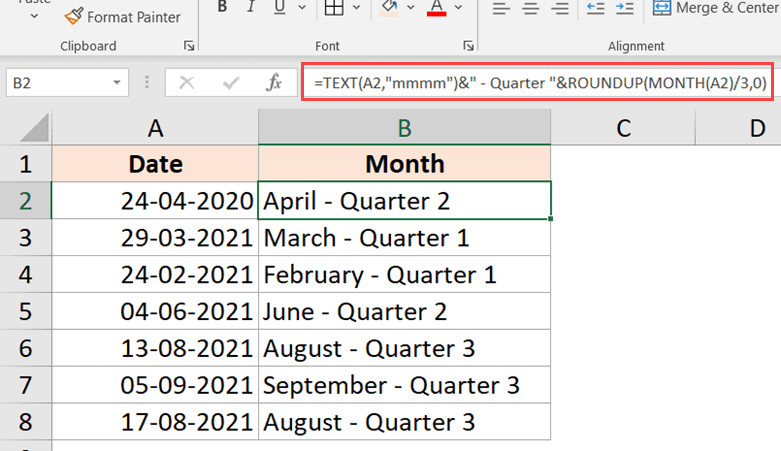Decrease indent of cell content
This screenshot has width=781, height=451.
tap(596, 8)
